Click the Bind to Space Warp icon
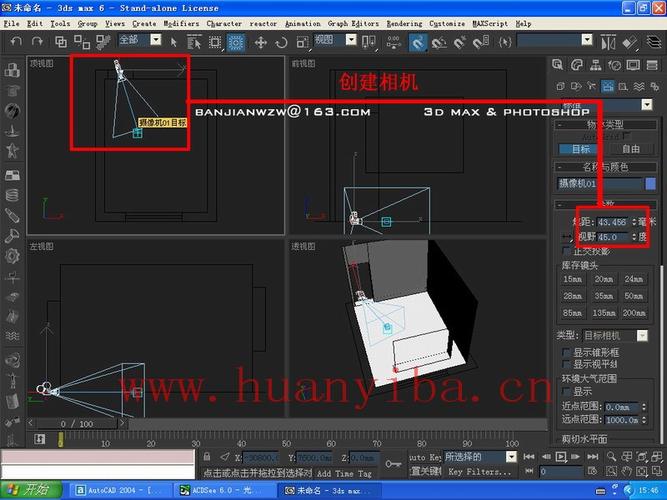The height and width of the screenshot is (500, 667). pos(103,41)
